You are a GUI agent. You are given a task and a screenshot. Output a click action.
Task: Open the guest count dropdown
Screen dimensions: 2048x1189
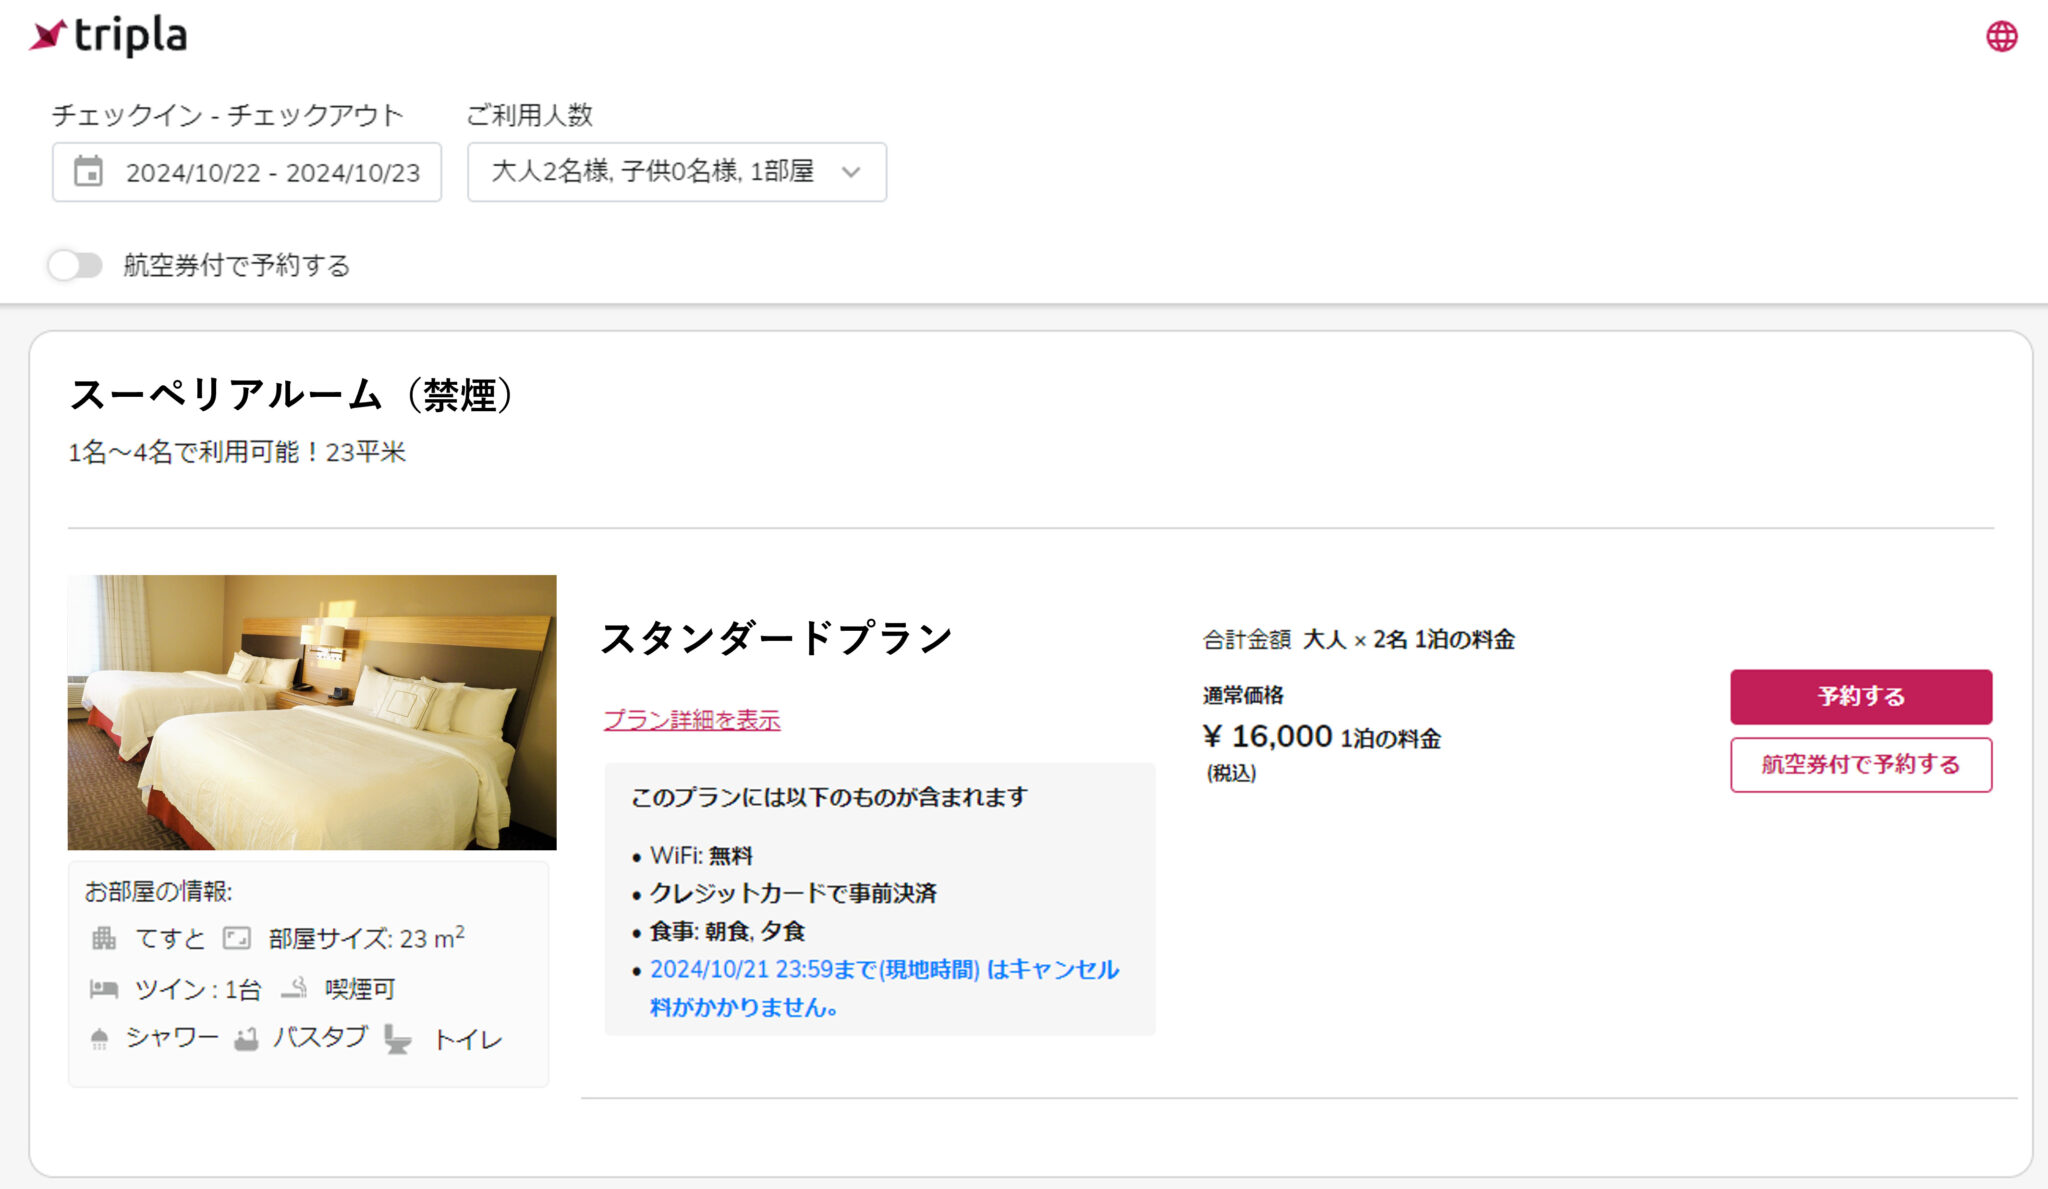click(676, 172)
